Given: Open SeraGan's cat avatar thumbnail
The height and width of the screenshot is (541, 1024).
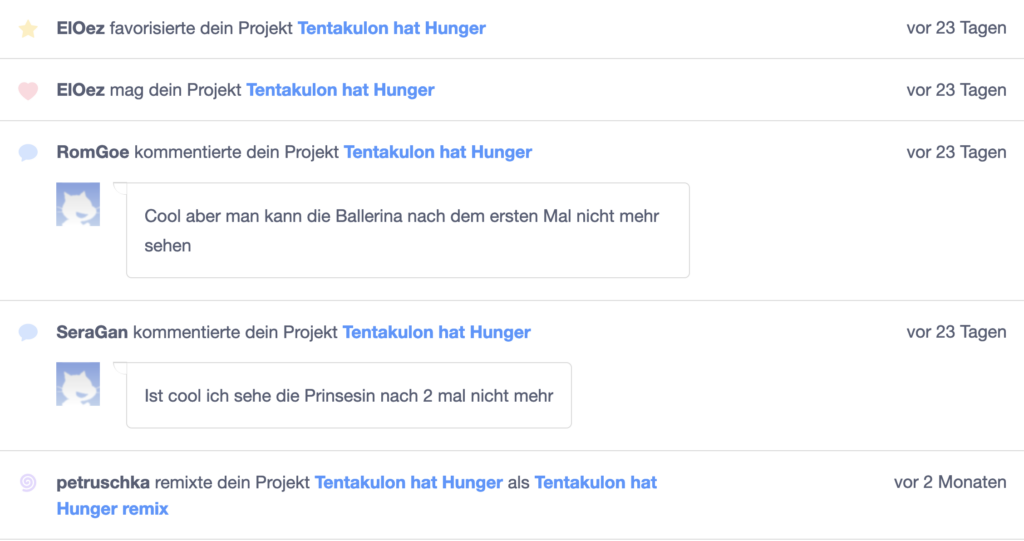Looking at the screenshot, I should (78, 384).
